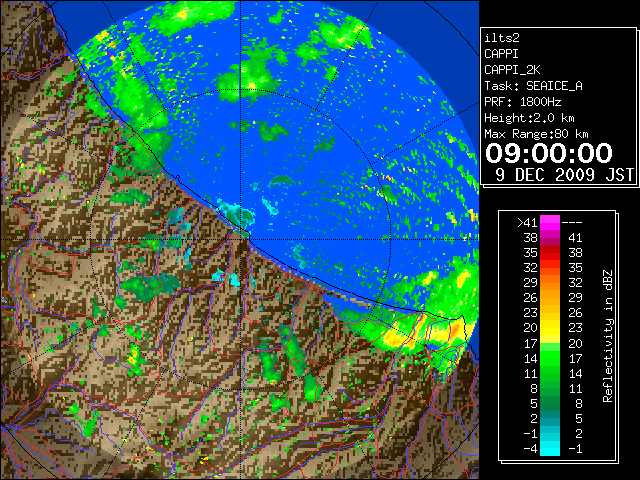The width and height of the screenshot is (640, 480).
Task: Click the '9 DEC 2009 JST' date
Action: point(564,175)
